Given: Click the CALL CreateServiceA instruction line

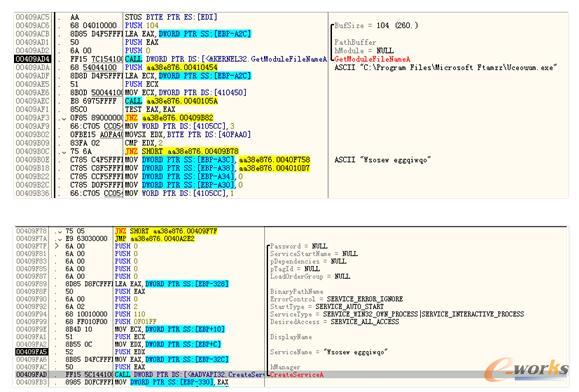Looking at the screenshot, I should [189, 374].
